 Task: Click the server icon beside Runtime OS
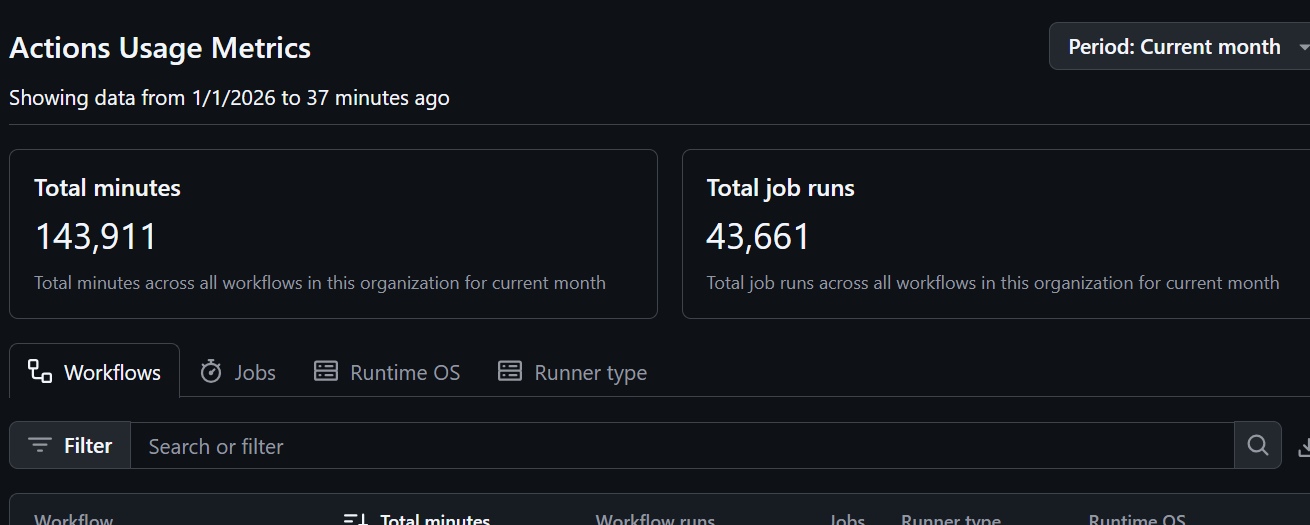pyautogui.click(x=326, y=372)
